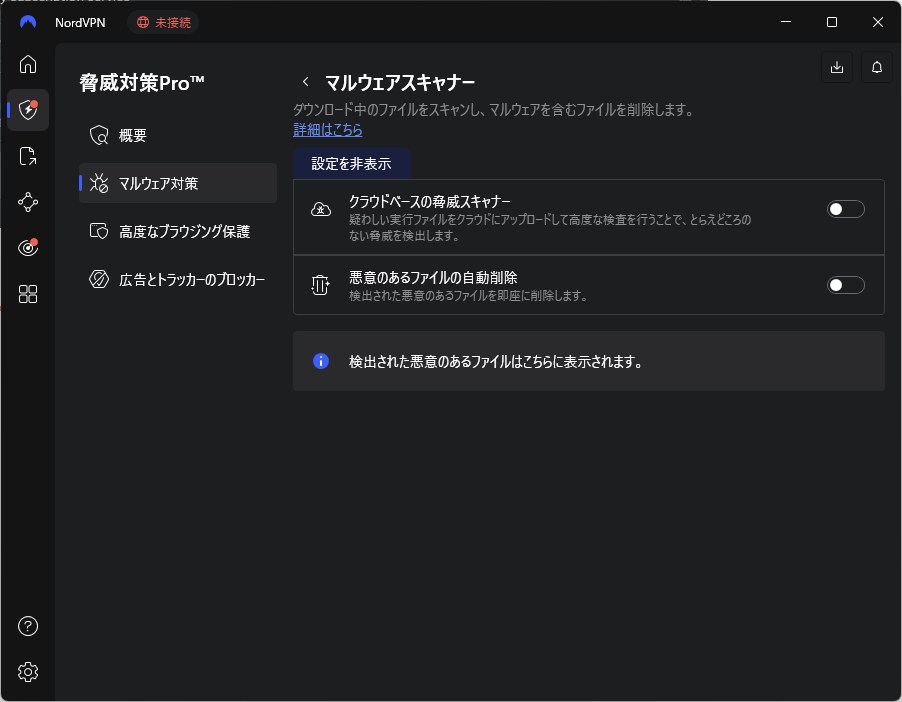Open the notifications bell icon
This screenshot has width=902, height=702.
point(877,67)
